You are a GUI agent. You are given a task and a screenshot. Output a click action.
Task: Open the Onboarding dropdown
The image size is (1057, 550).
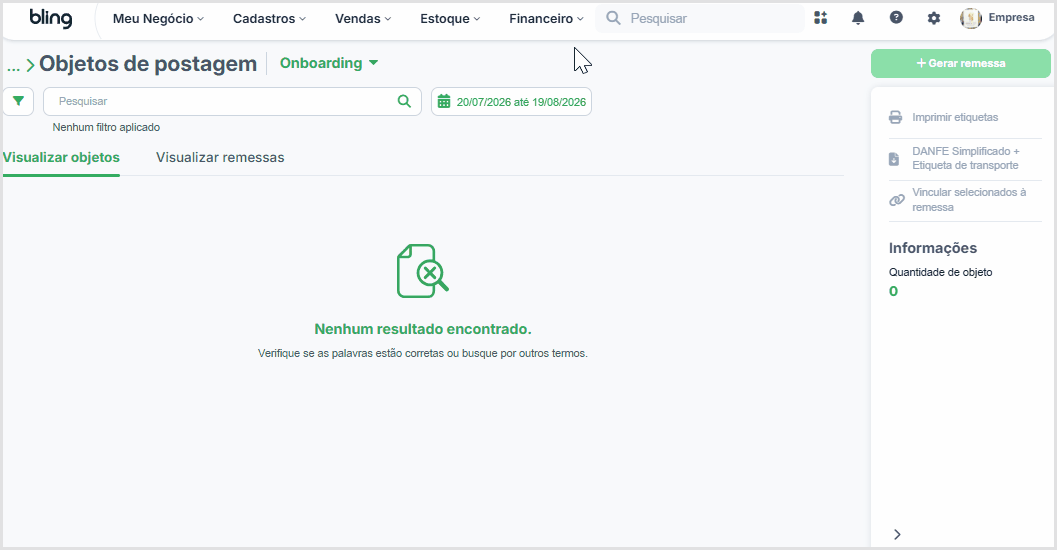point(329,63)
